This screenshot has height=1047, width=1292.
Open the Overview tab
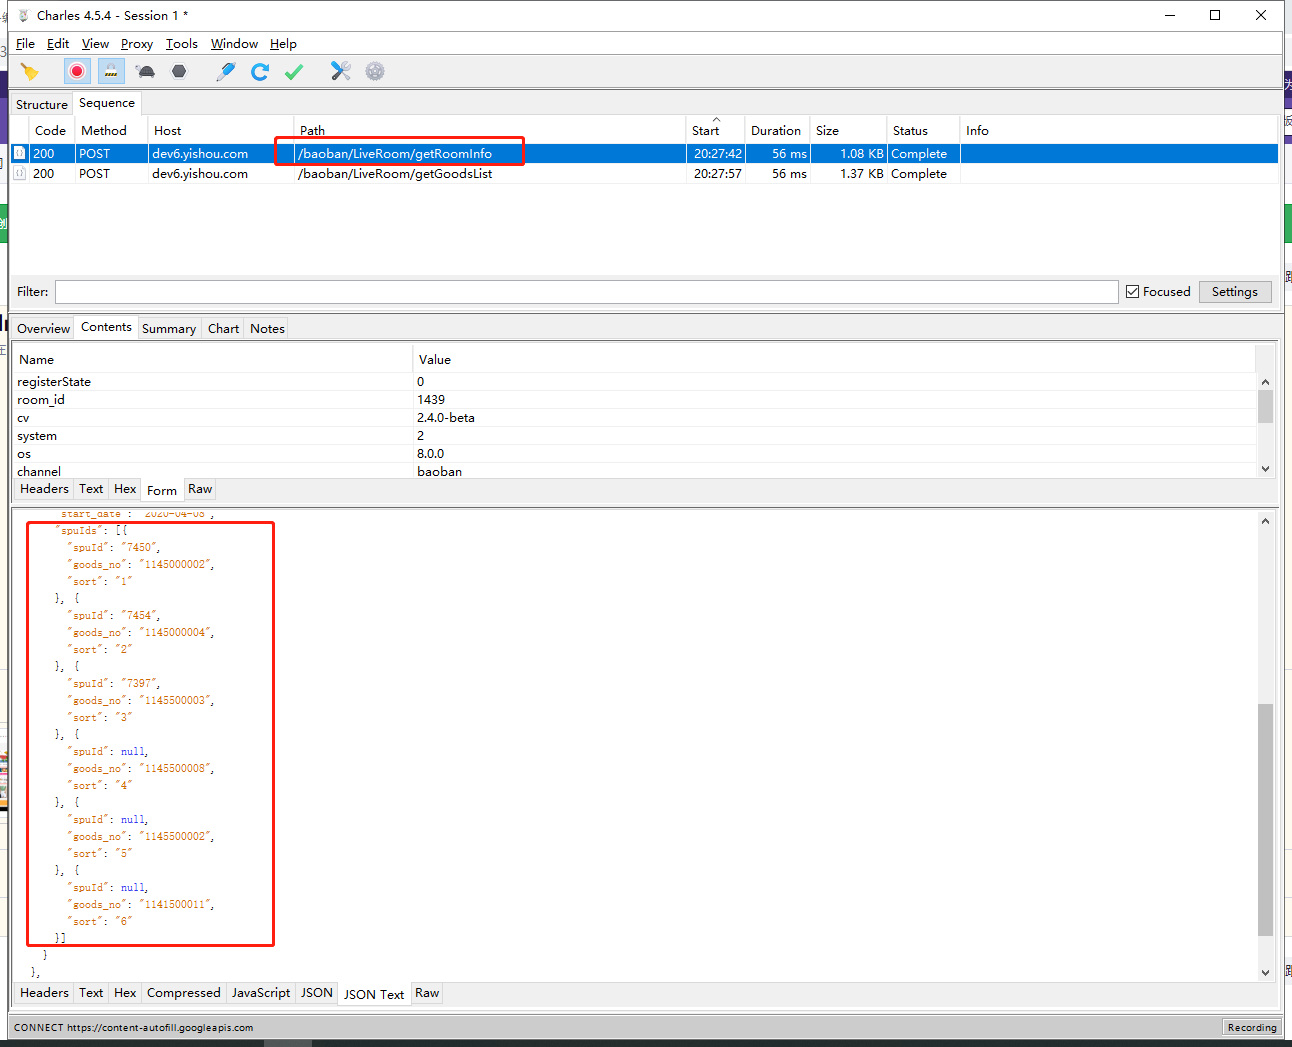(43, 328)
